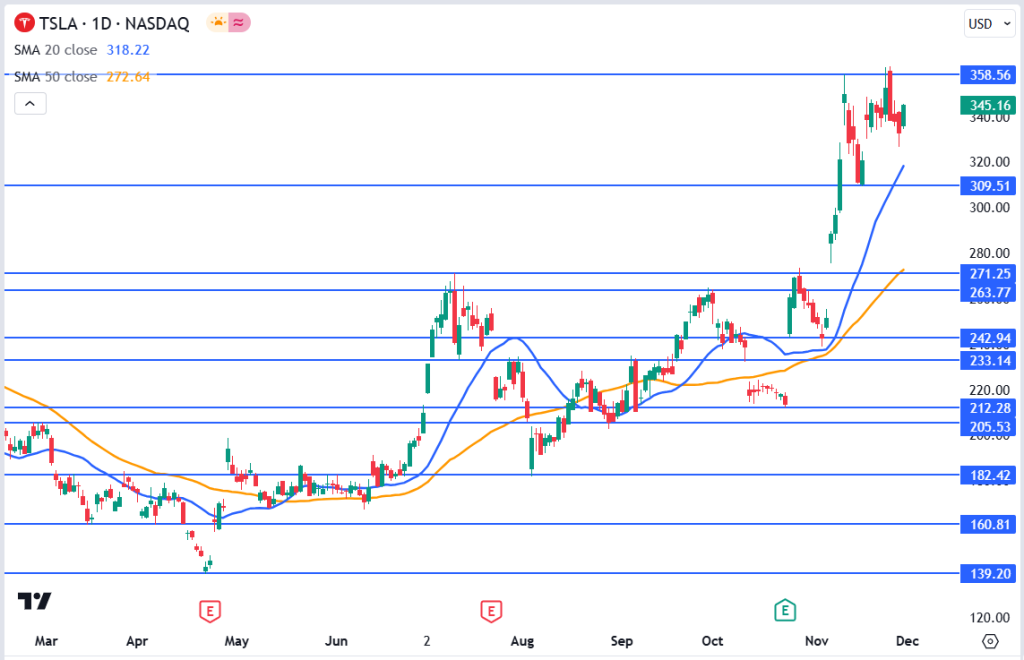Select the SMA 50 close indicator label
Image resolution: width=1024 pixels, height=660 pixels.
coord(55,76)
